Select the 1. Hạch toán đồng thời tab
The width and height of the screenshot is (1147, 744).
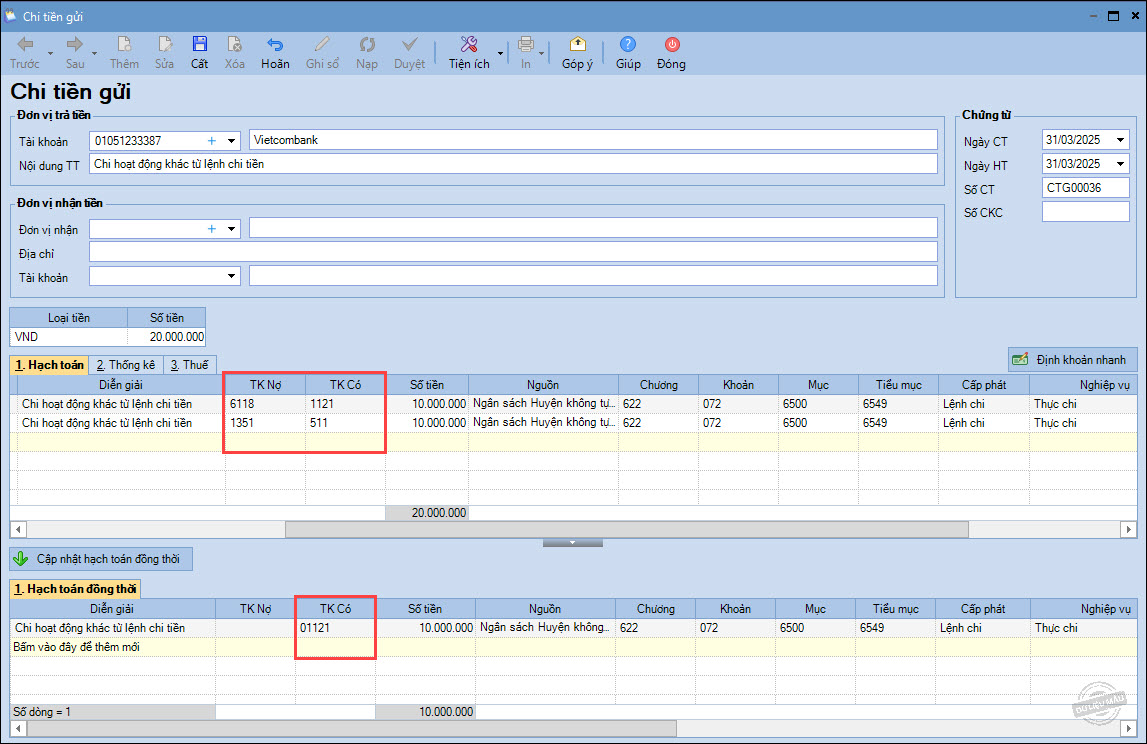point(75,589)
